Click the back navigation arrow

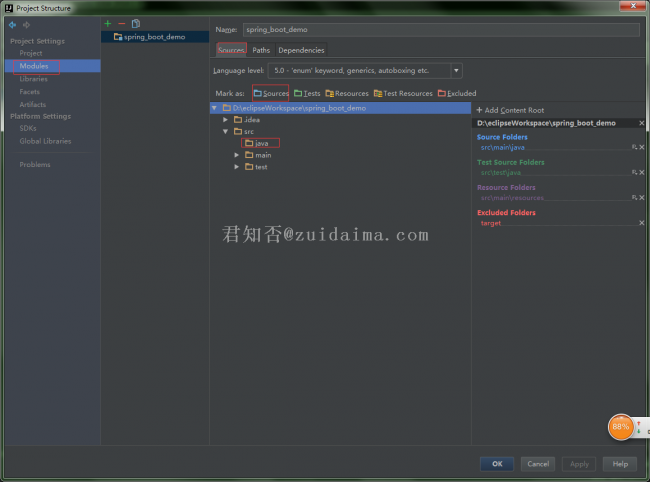pyautogui.click(x=12, y=23)
